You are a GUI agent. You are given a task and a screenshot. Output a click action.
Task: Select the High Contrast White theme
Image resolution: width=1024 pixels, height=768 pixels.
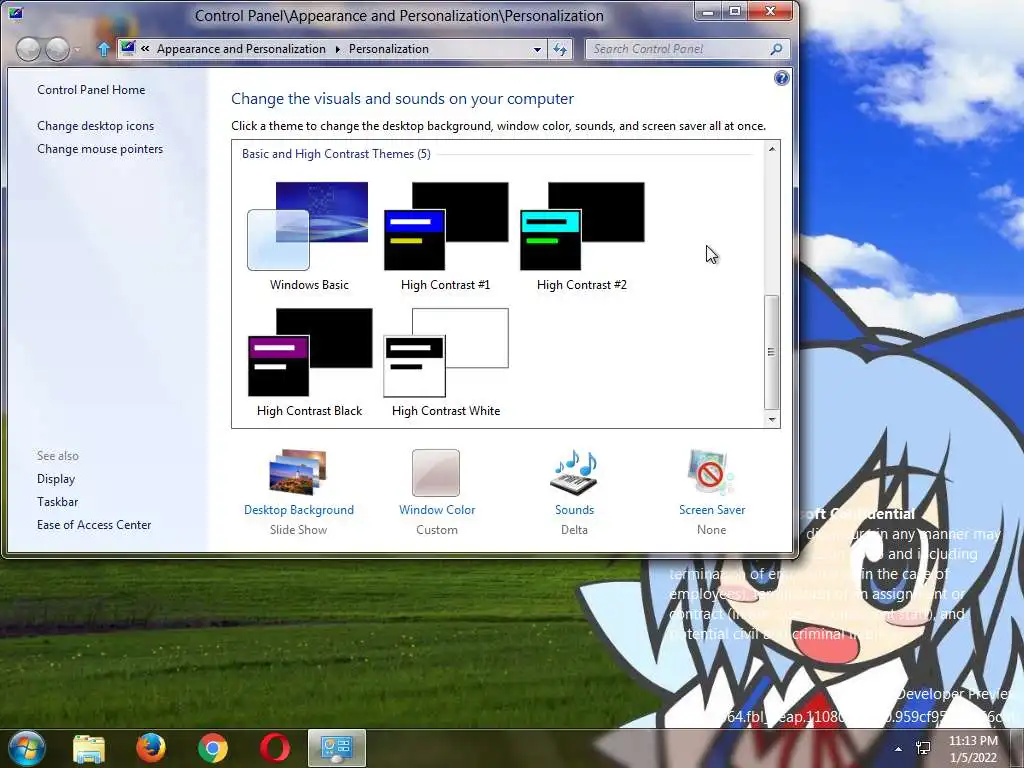pos(445,362)
